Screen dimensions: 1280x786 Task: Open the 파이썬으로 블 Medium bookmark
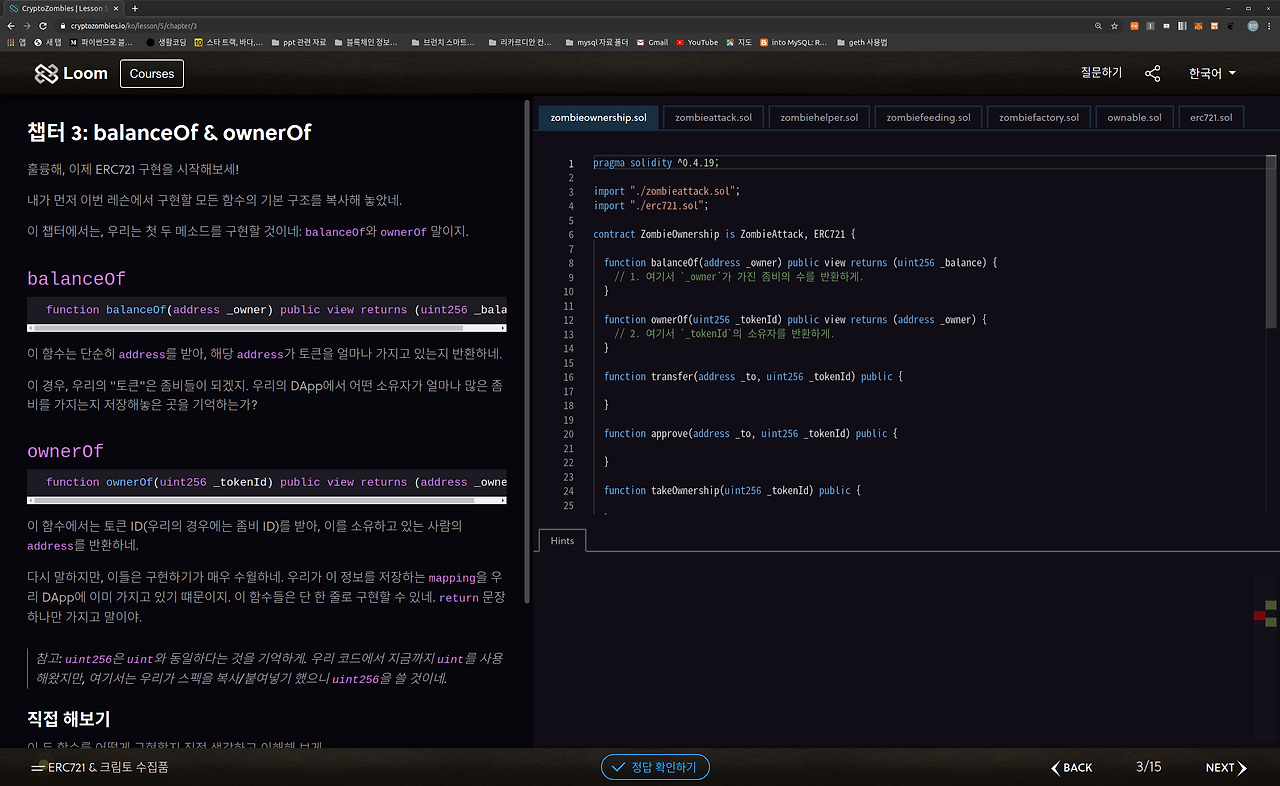pyautogui.click(x=102, y=42)
